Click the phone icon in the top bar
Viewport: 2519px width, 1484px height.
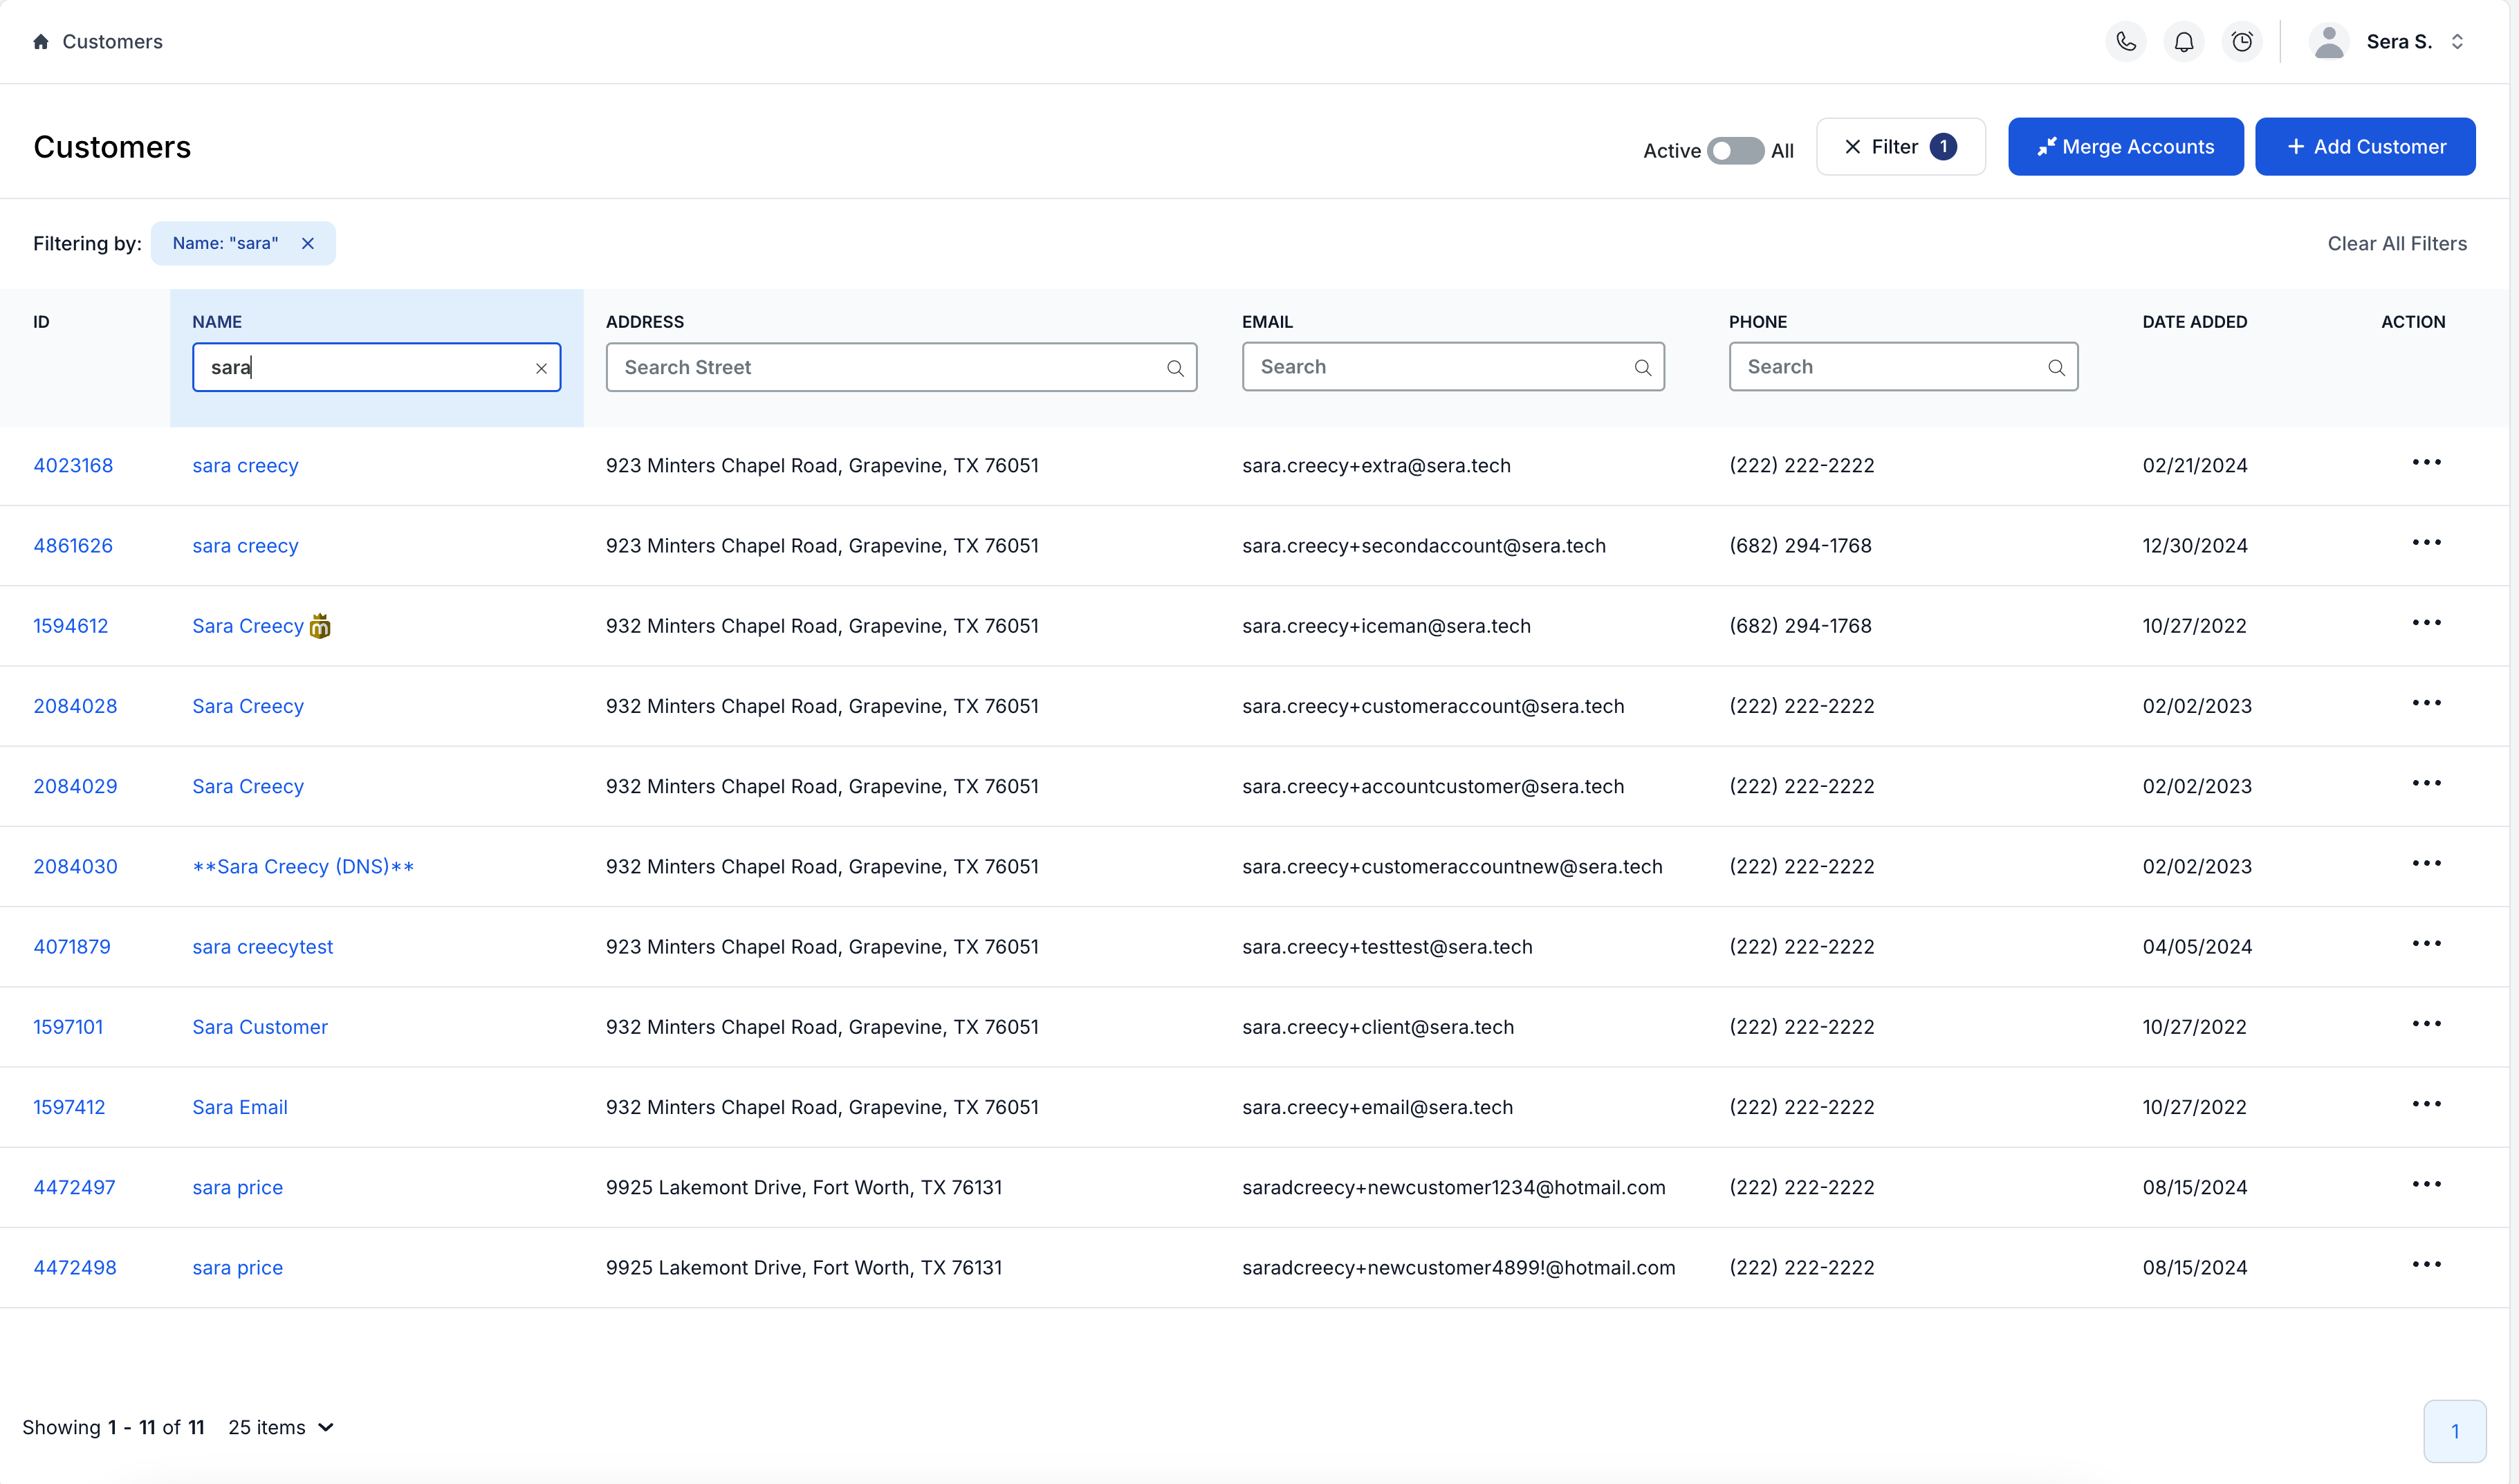2126,41
